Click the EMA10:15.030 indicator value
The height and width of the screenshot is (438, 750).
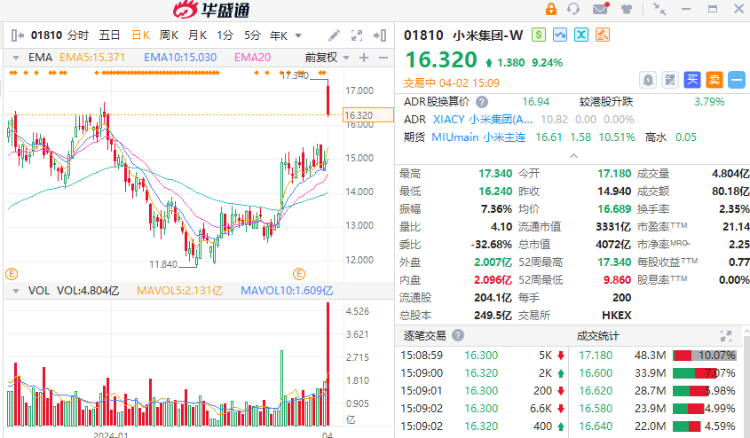[180, 58]
